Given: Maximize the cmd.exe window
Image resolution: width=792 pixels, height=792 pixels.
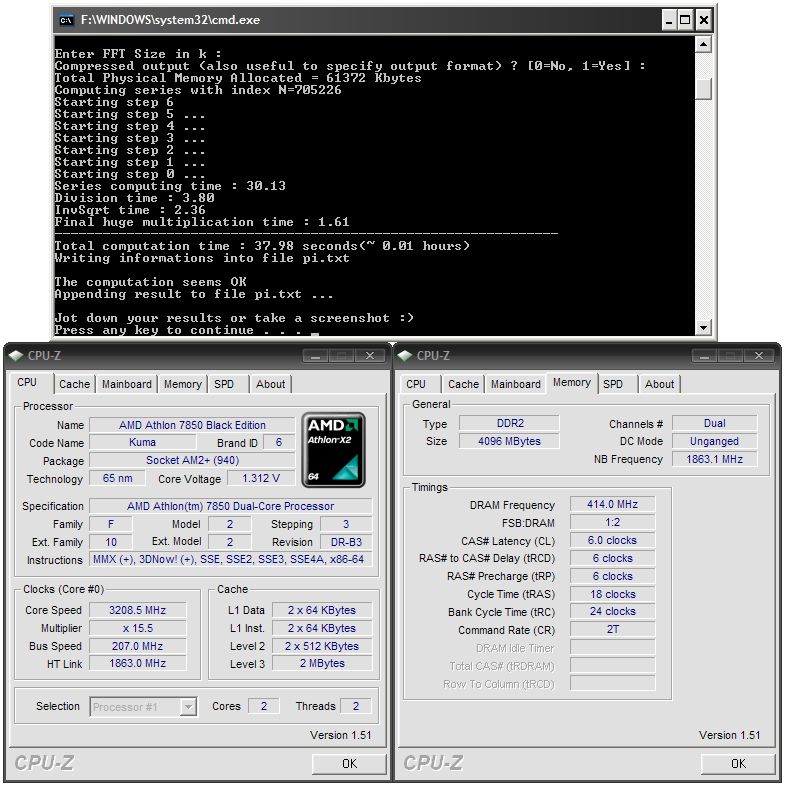Looking at the screenshot, I should [685, 20].
